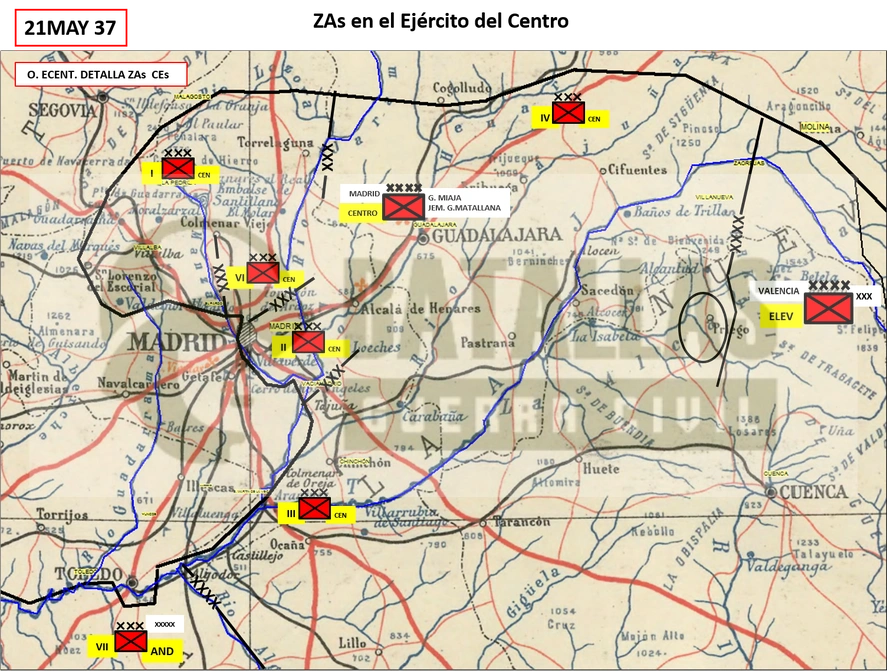This screenshot has width=887, height=671.
Task: Click the yellow IV label
Action: pos(545,118)
